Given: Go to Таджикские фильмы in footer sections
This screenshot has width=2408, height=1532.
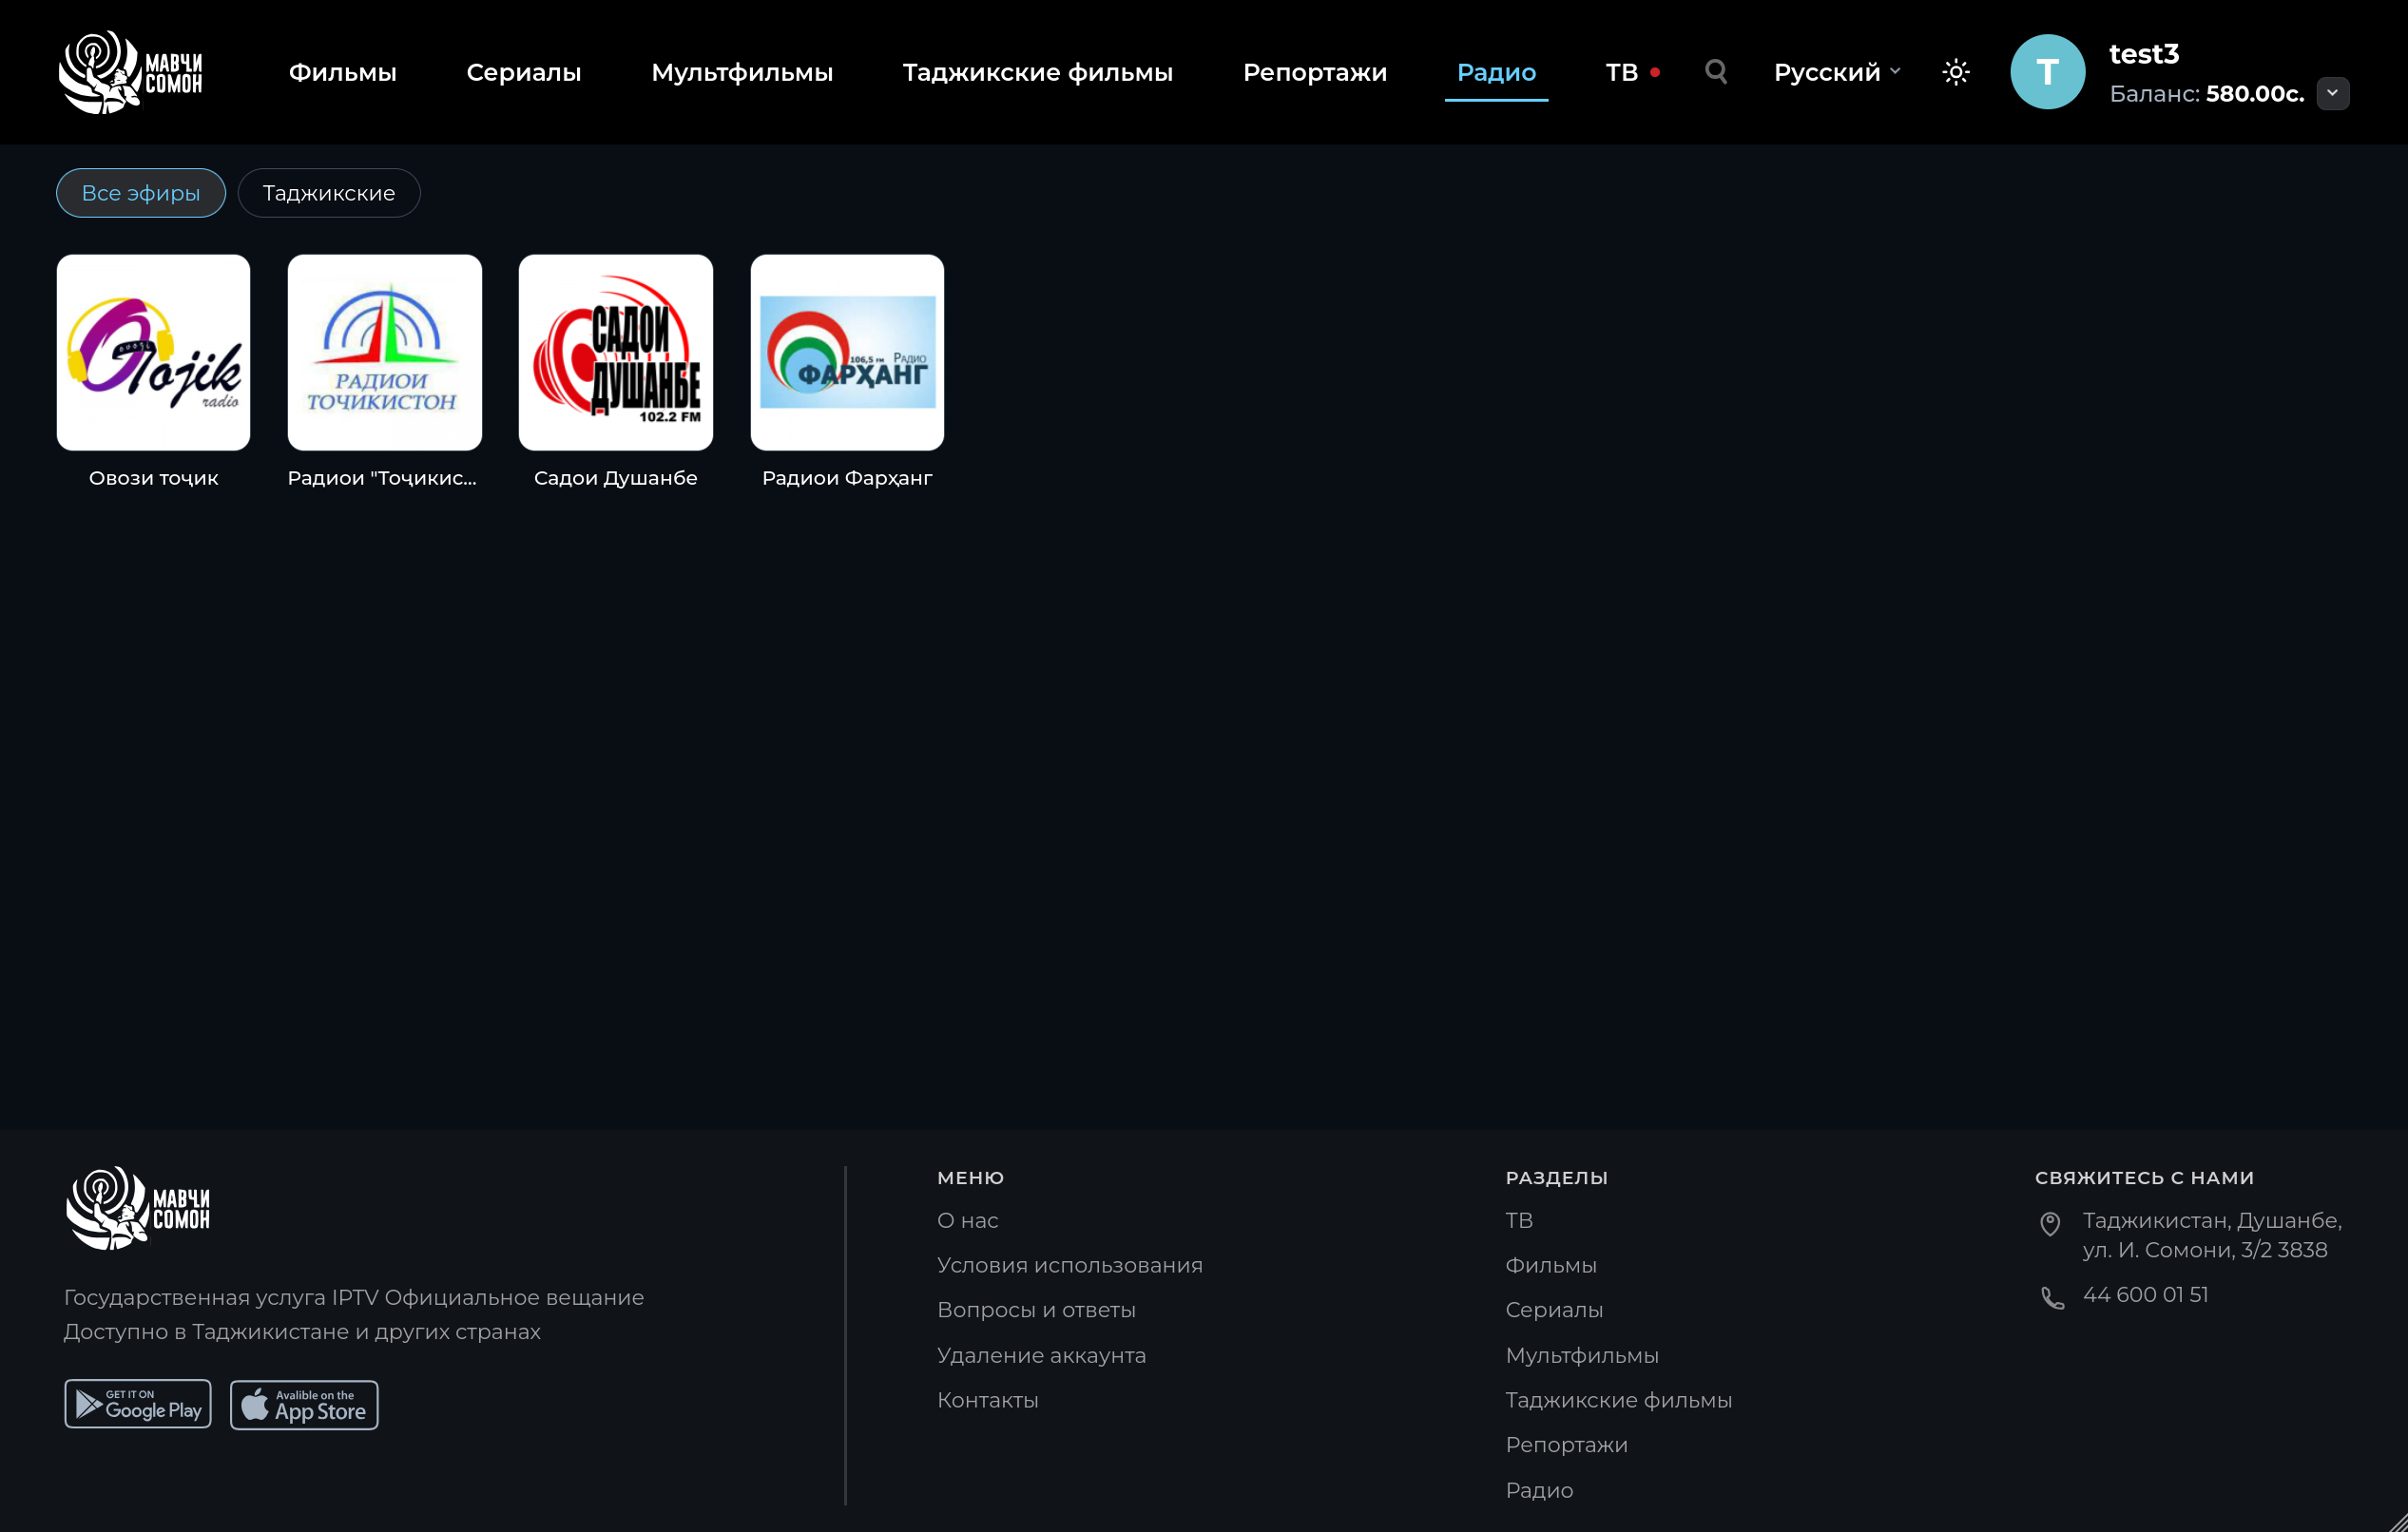Looking at the screenshot, I should (1619, 1400).
